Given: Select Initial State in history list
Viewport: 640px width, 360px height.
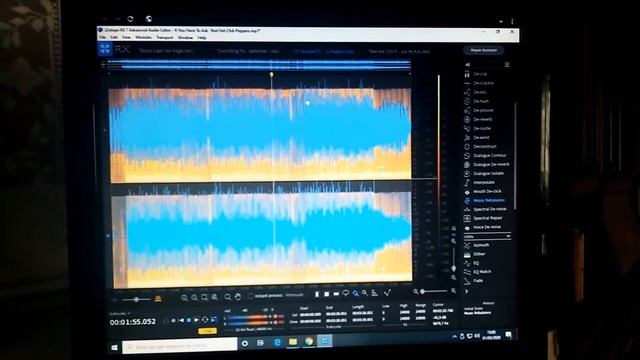Looking at the screenshot, I should (x=473, y=309).
